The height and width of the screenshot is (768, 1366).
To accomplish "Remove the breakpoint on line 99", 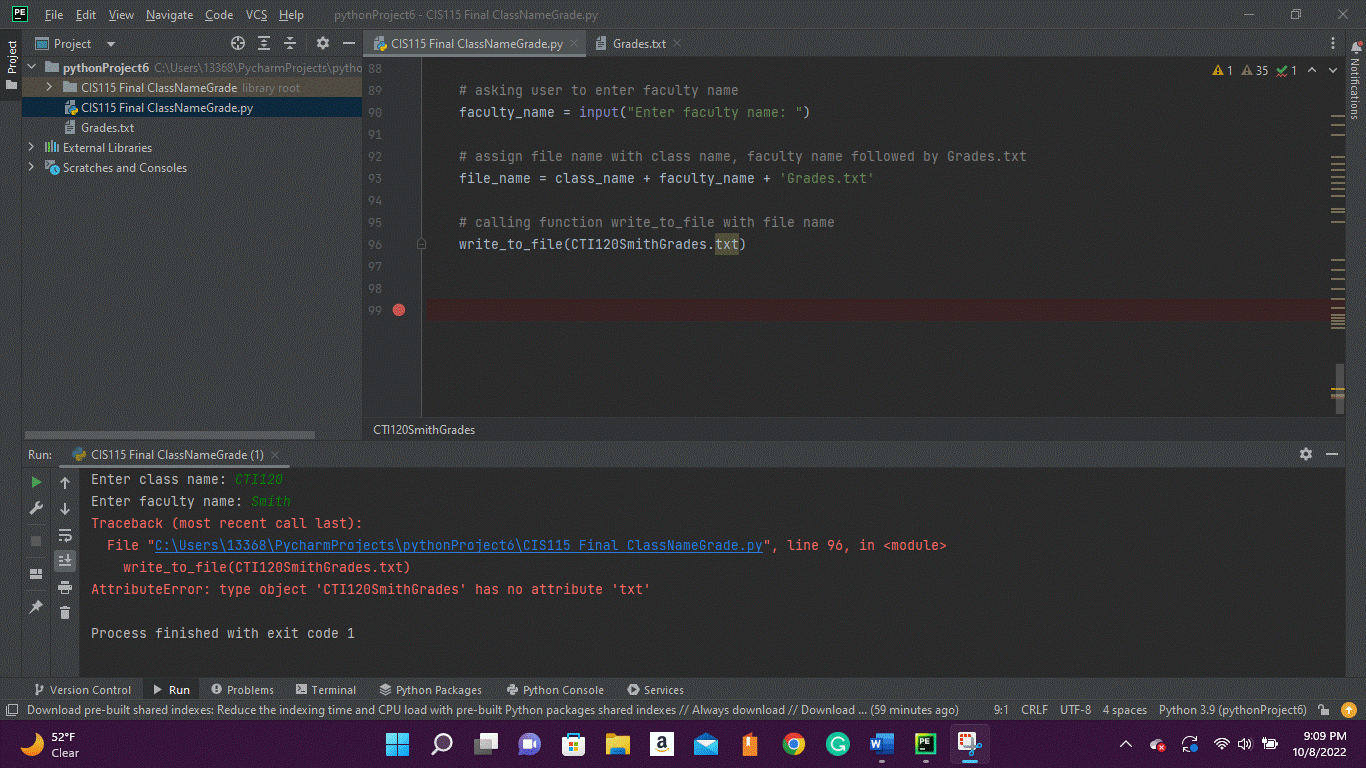I will (399, 310).
